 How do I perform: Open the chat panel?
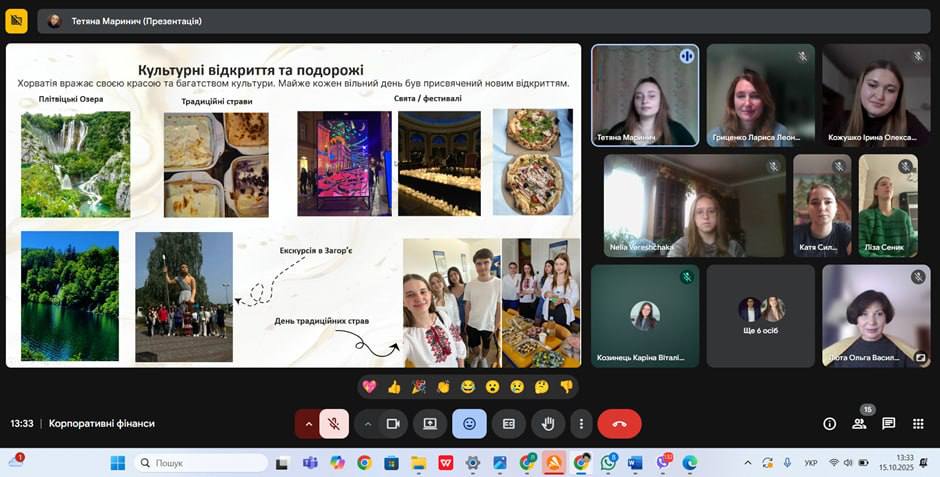(x=888, y=424)
